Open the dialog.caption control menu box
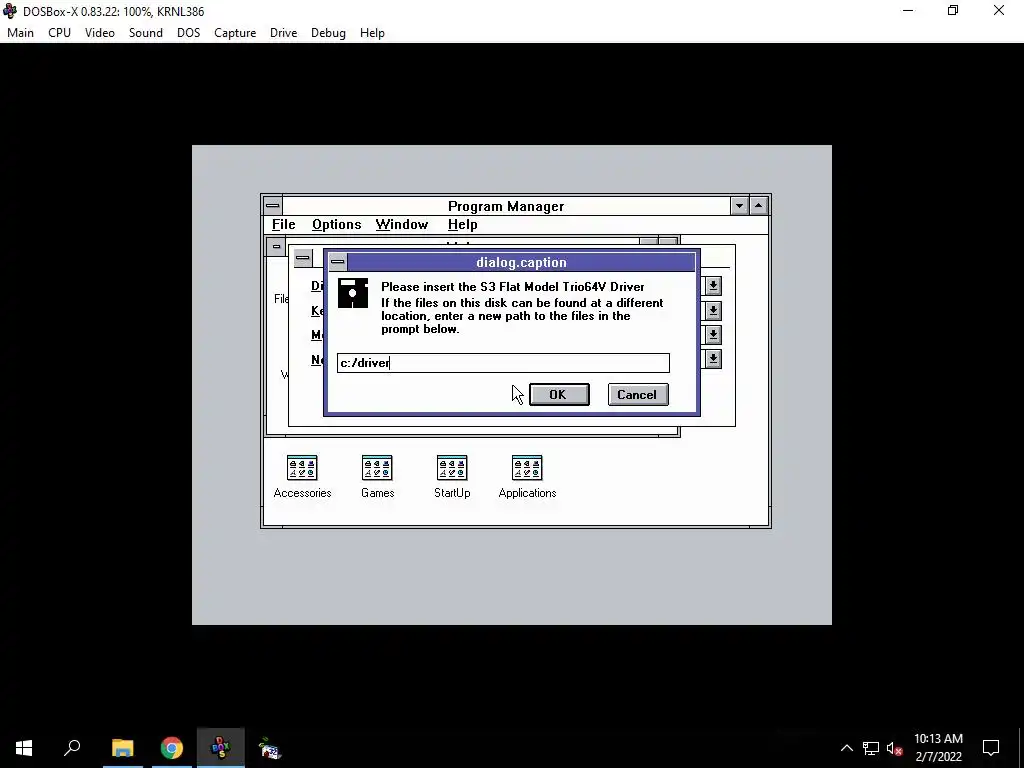The image size is (1024, 768). click(x=338, y=262)
